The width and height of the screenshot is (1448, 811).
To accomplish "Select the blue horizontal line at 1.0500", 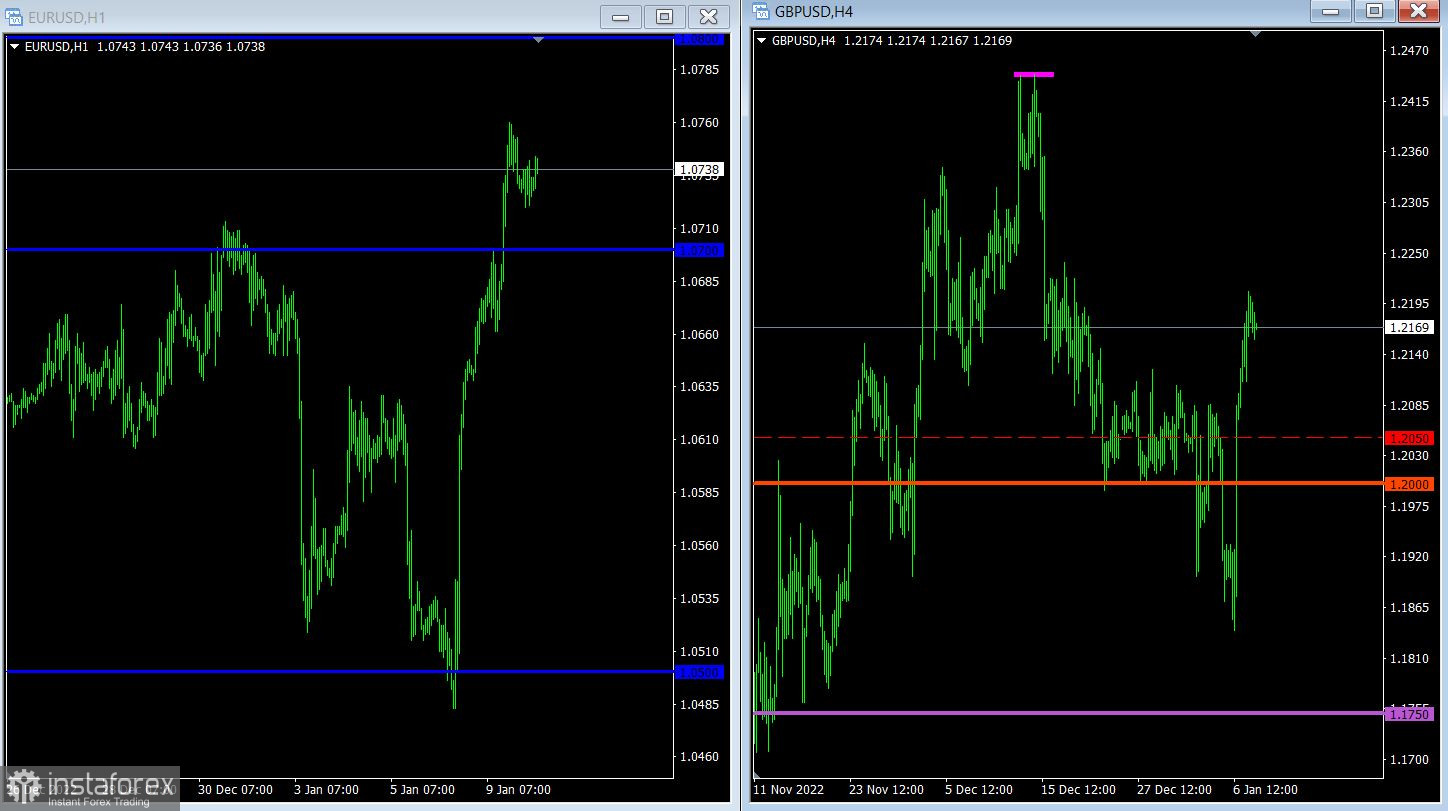I will click(x=340, y=671).
